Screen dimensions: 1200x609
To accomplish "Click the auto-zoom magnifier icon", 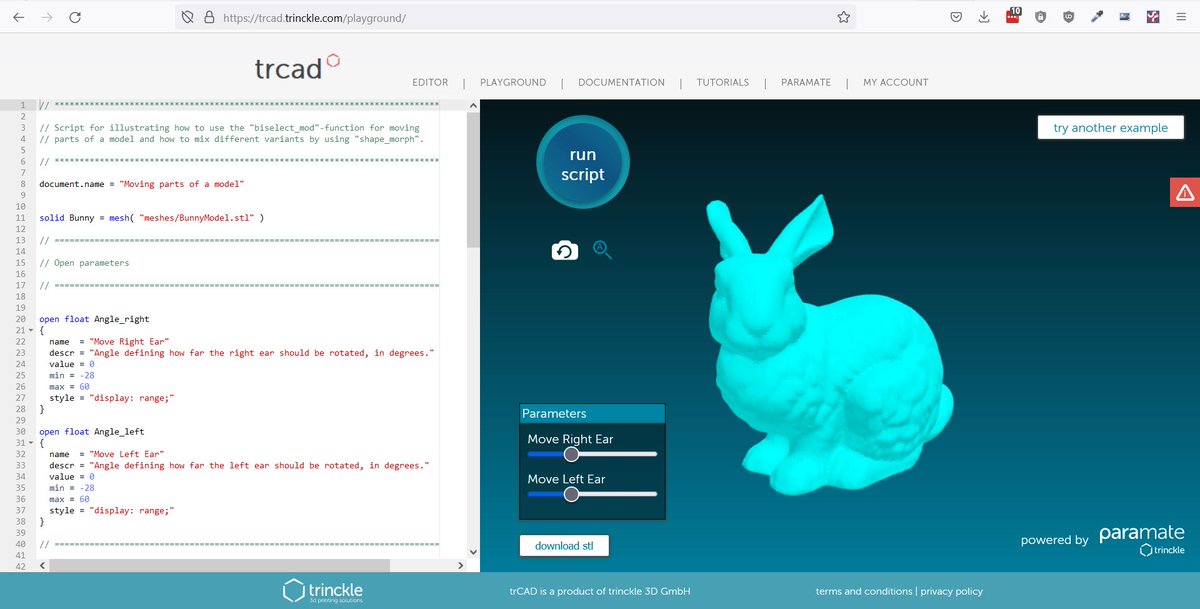I will (x=602, y=249).
